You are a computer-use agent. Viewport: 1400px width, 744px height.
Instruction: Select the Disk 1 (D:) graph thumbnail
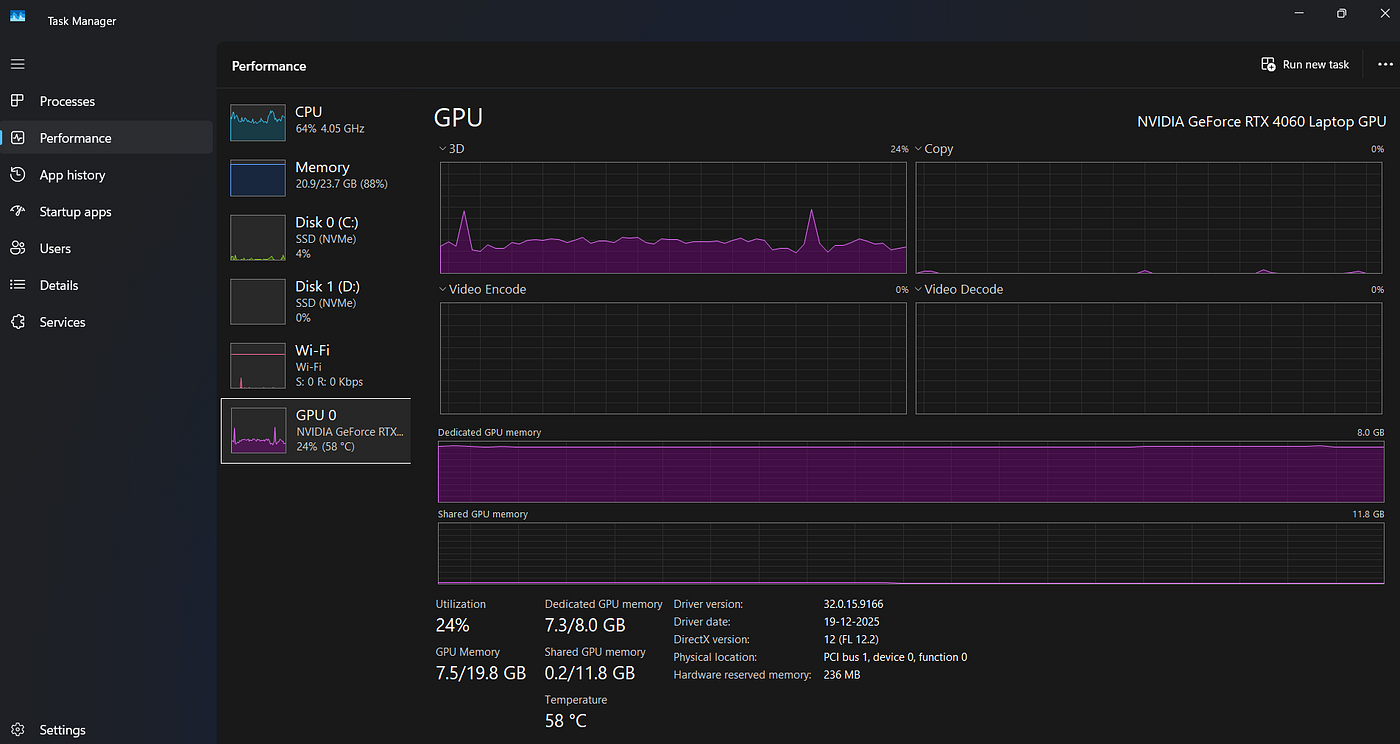point(258,301)
